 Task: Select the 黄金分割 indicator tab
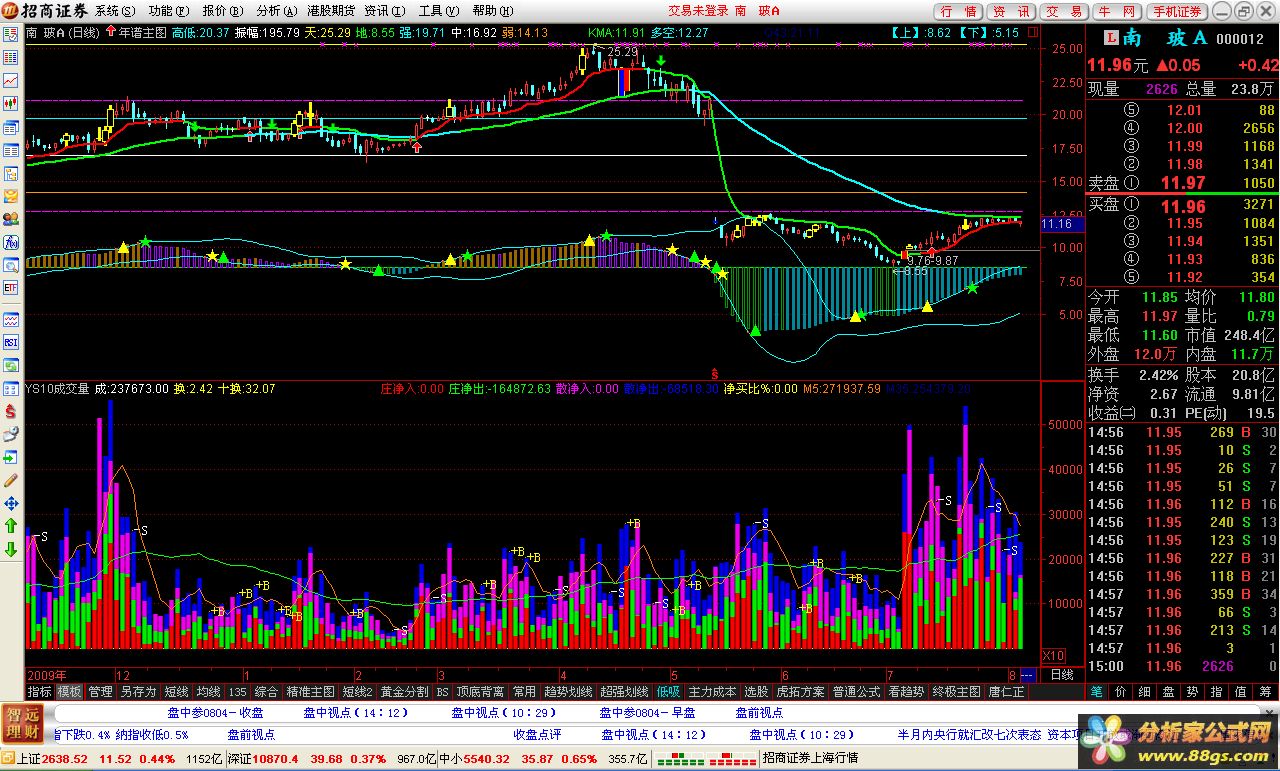404,691
